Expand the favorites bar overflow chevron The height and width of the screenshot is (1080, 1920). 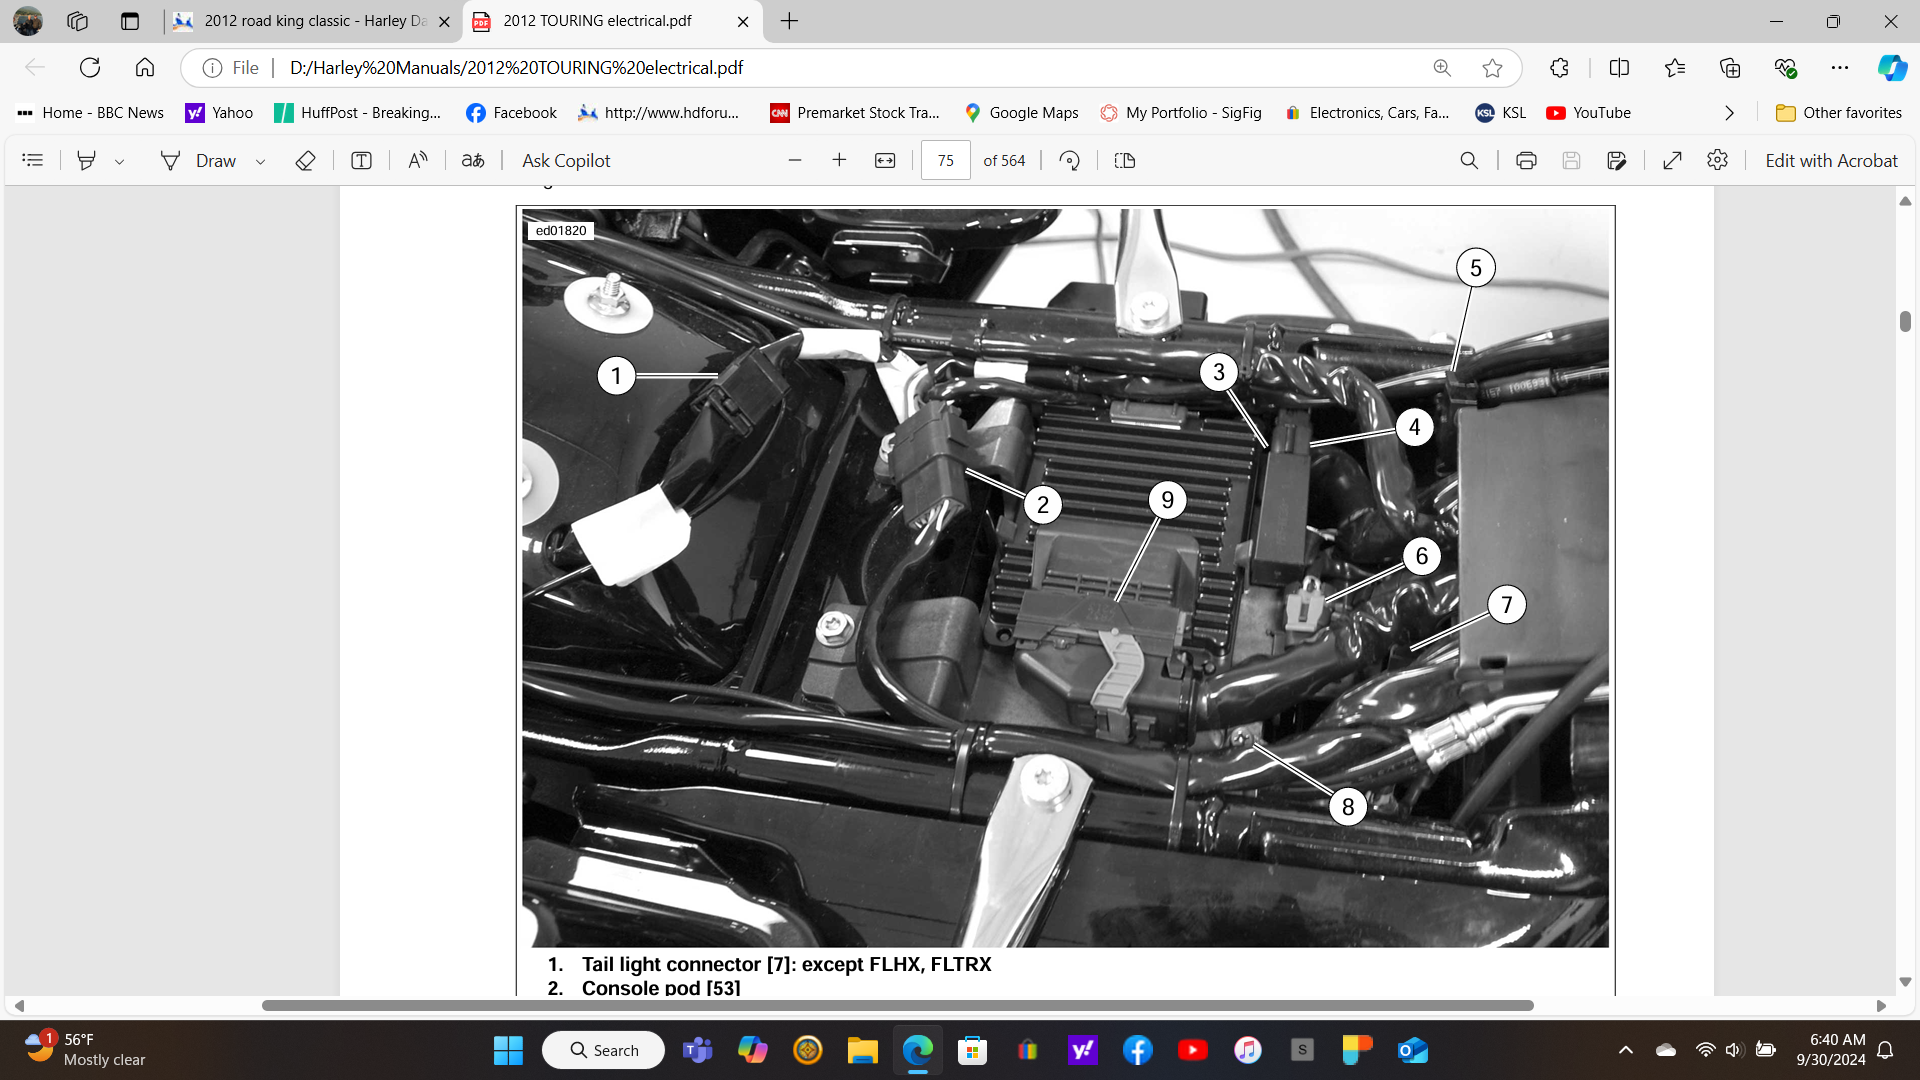pos(1729,113)
